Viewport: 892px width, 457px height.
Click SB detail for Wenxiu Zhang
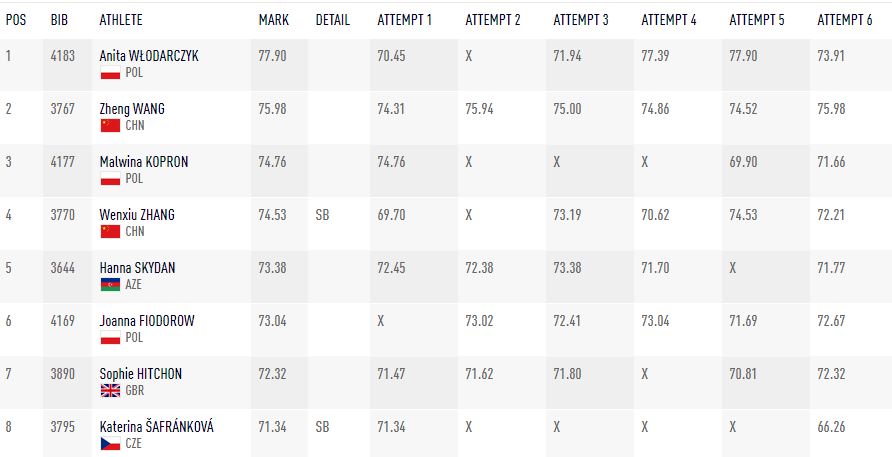(x=322, y=215)
